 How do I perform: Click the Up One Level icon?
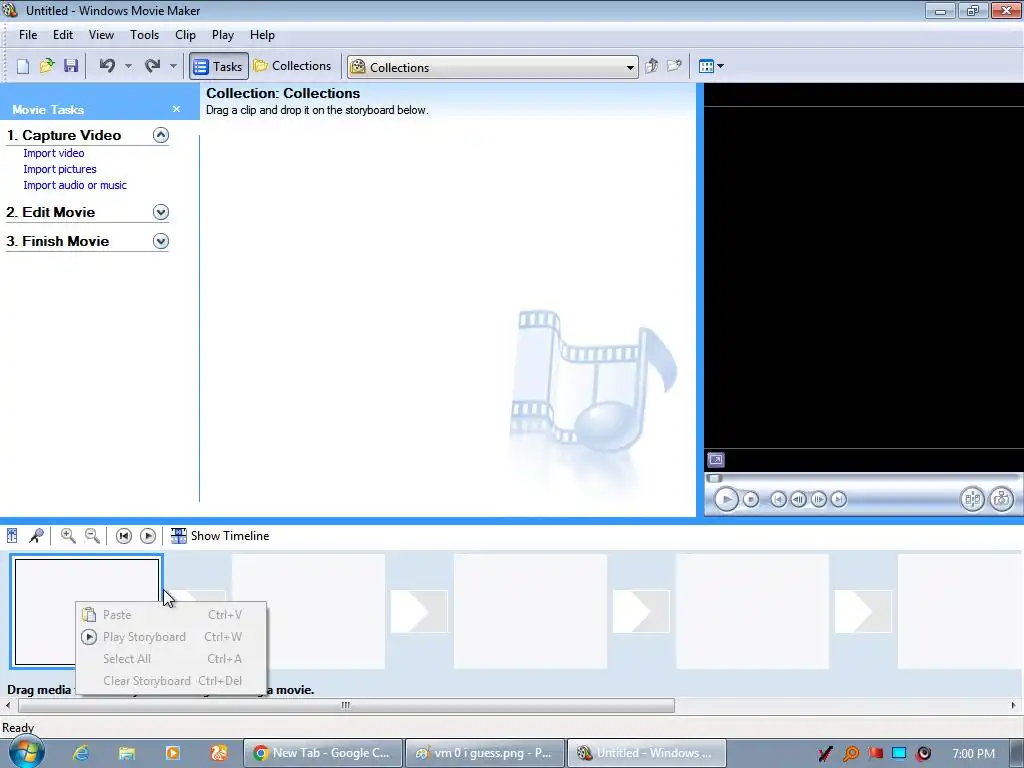(651, 66)
